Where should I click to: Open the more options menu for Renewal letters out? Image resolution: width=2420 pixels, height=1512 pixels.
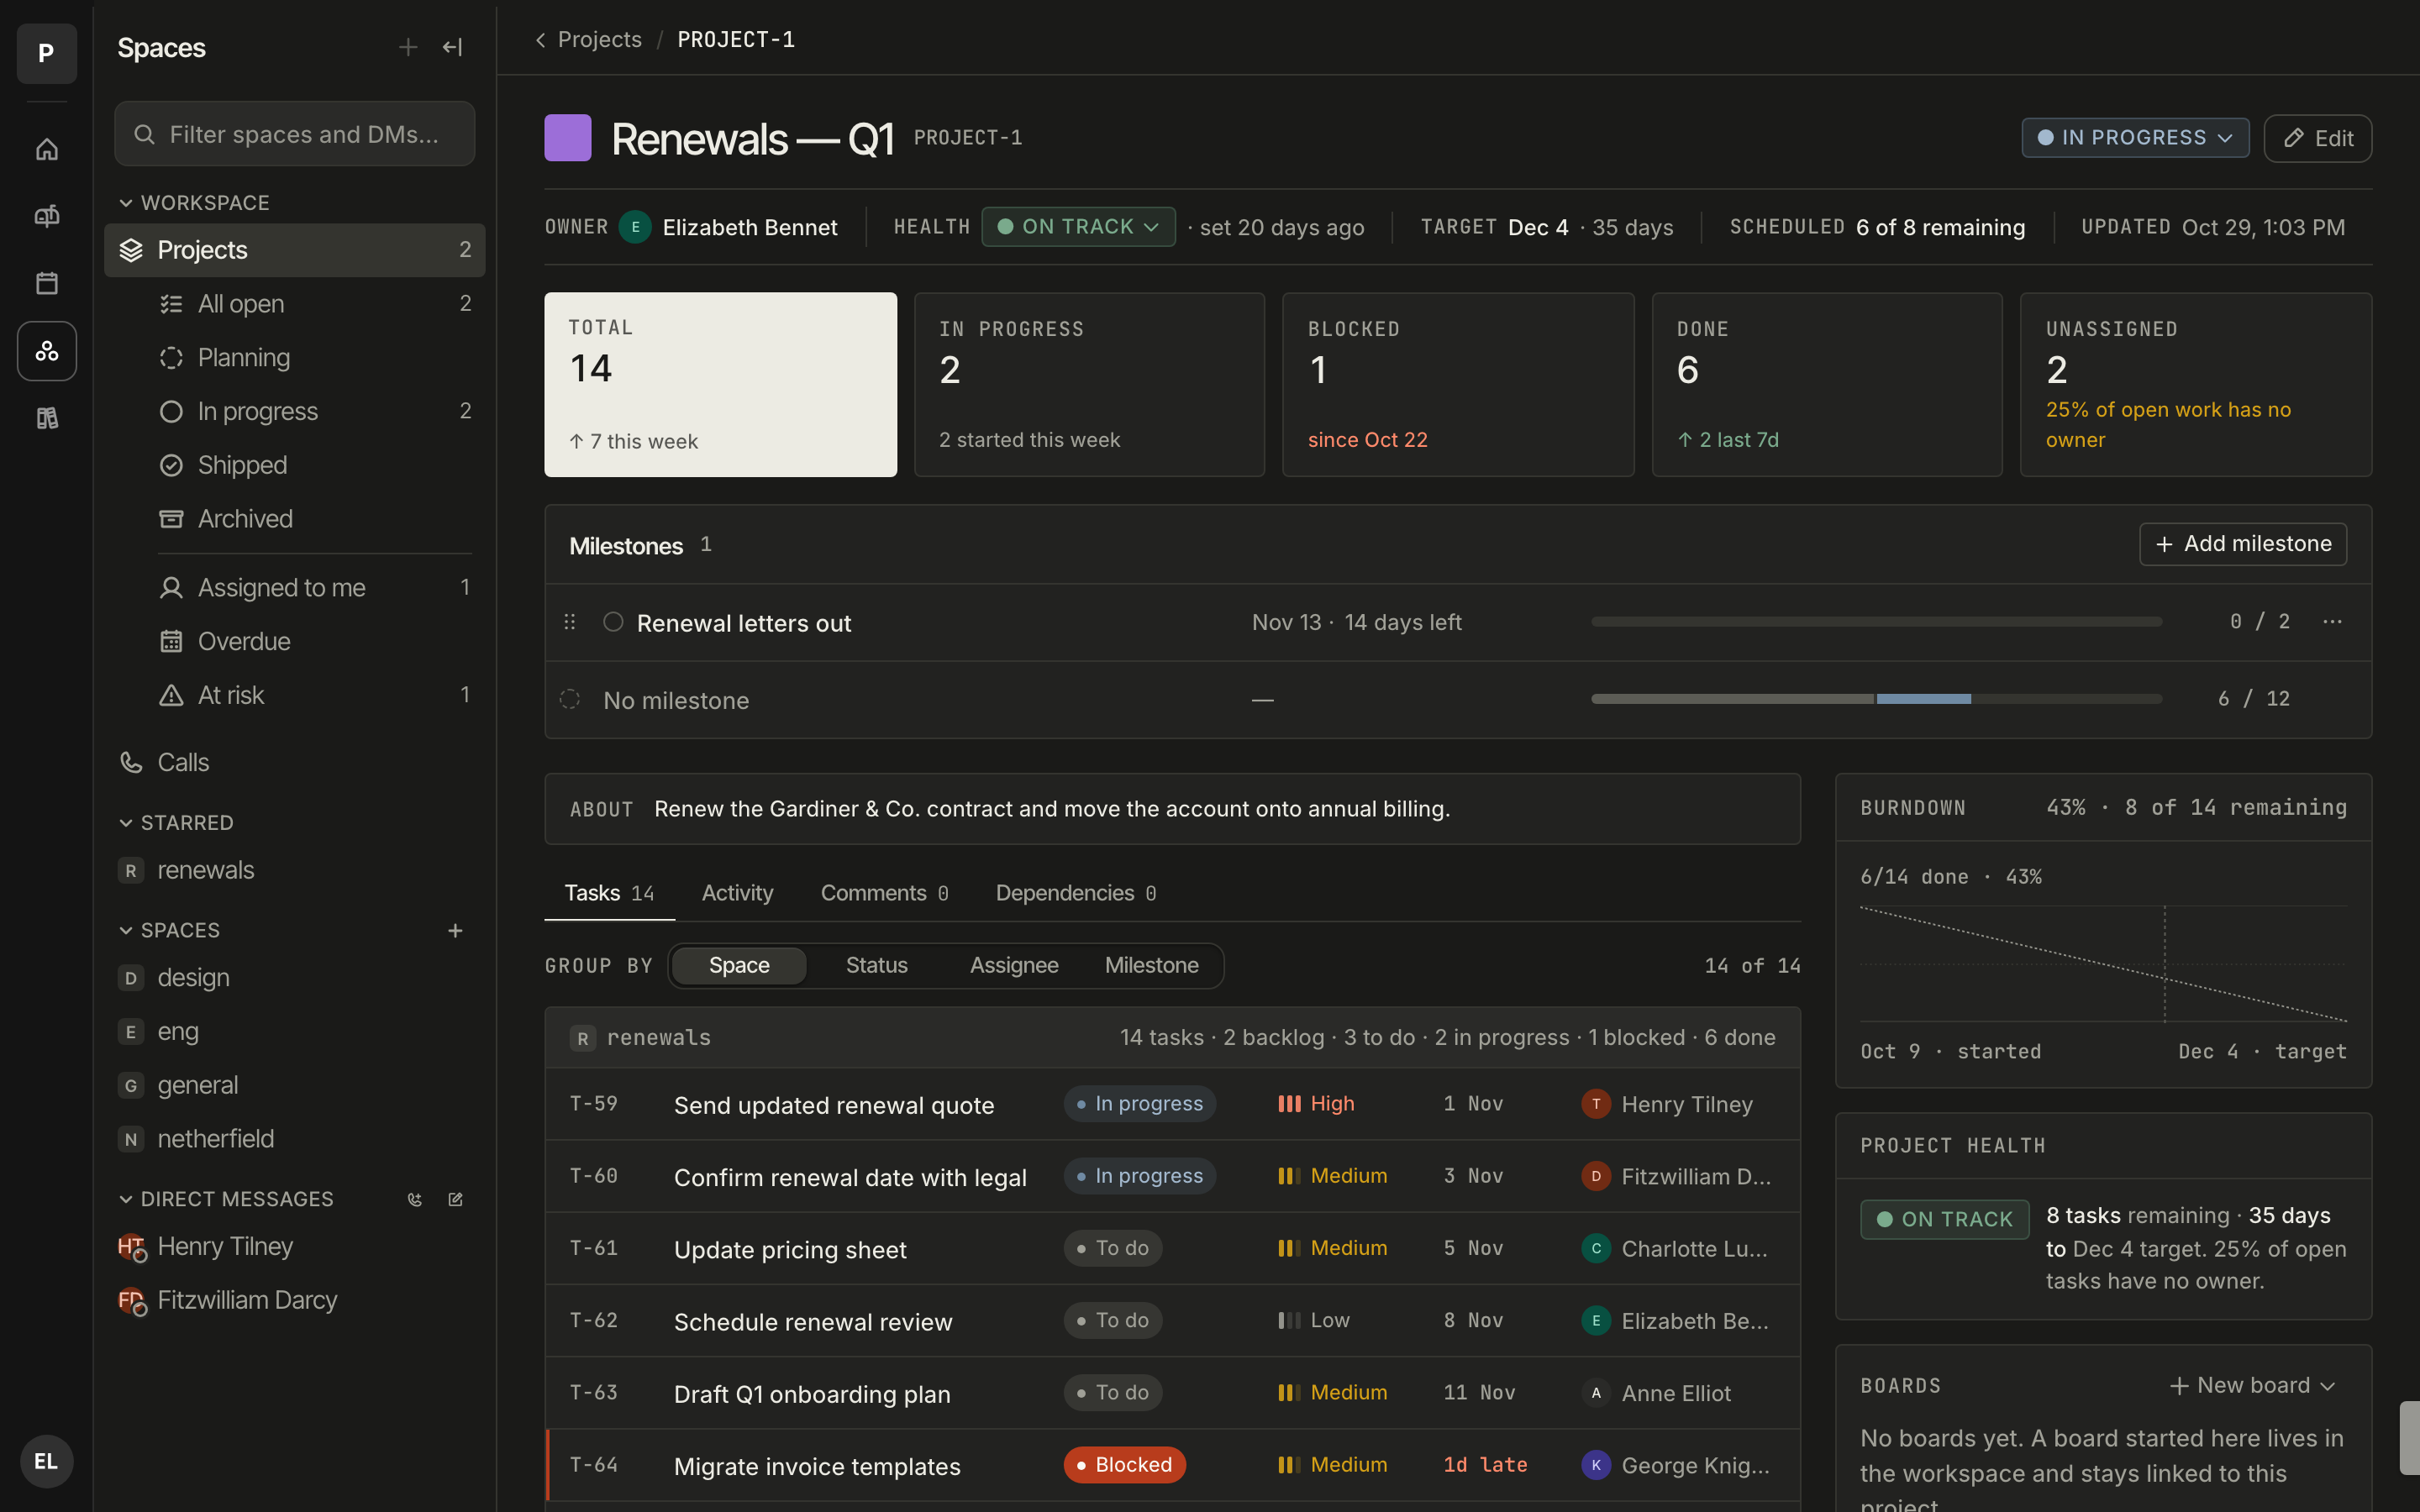click(x=2333, y=622)
